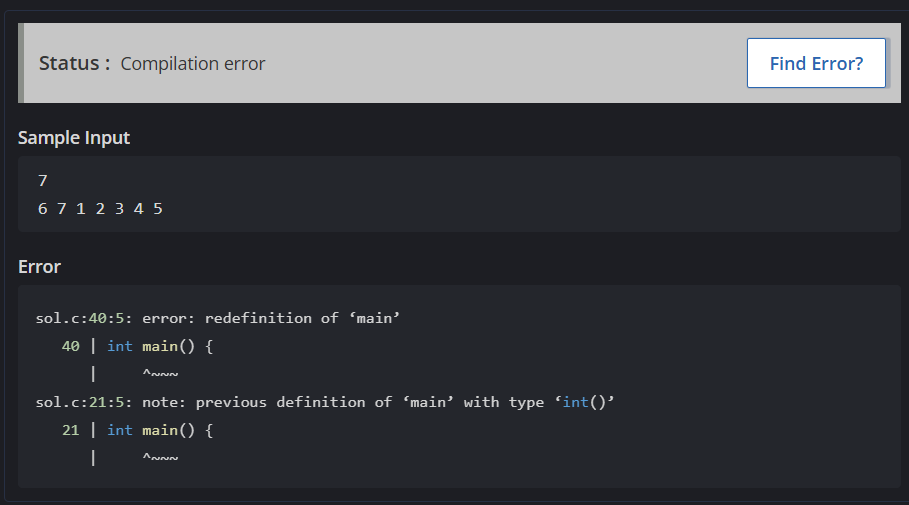Screen dimensions: 909x505
Task: Select the 'previous definition of main' note line
Action: point(325,402)
